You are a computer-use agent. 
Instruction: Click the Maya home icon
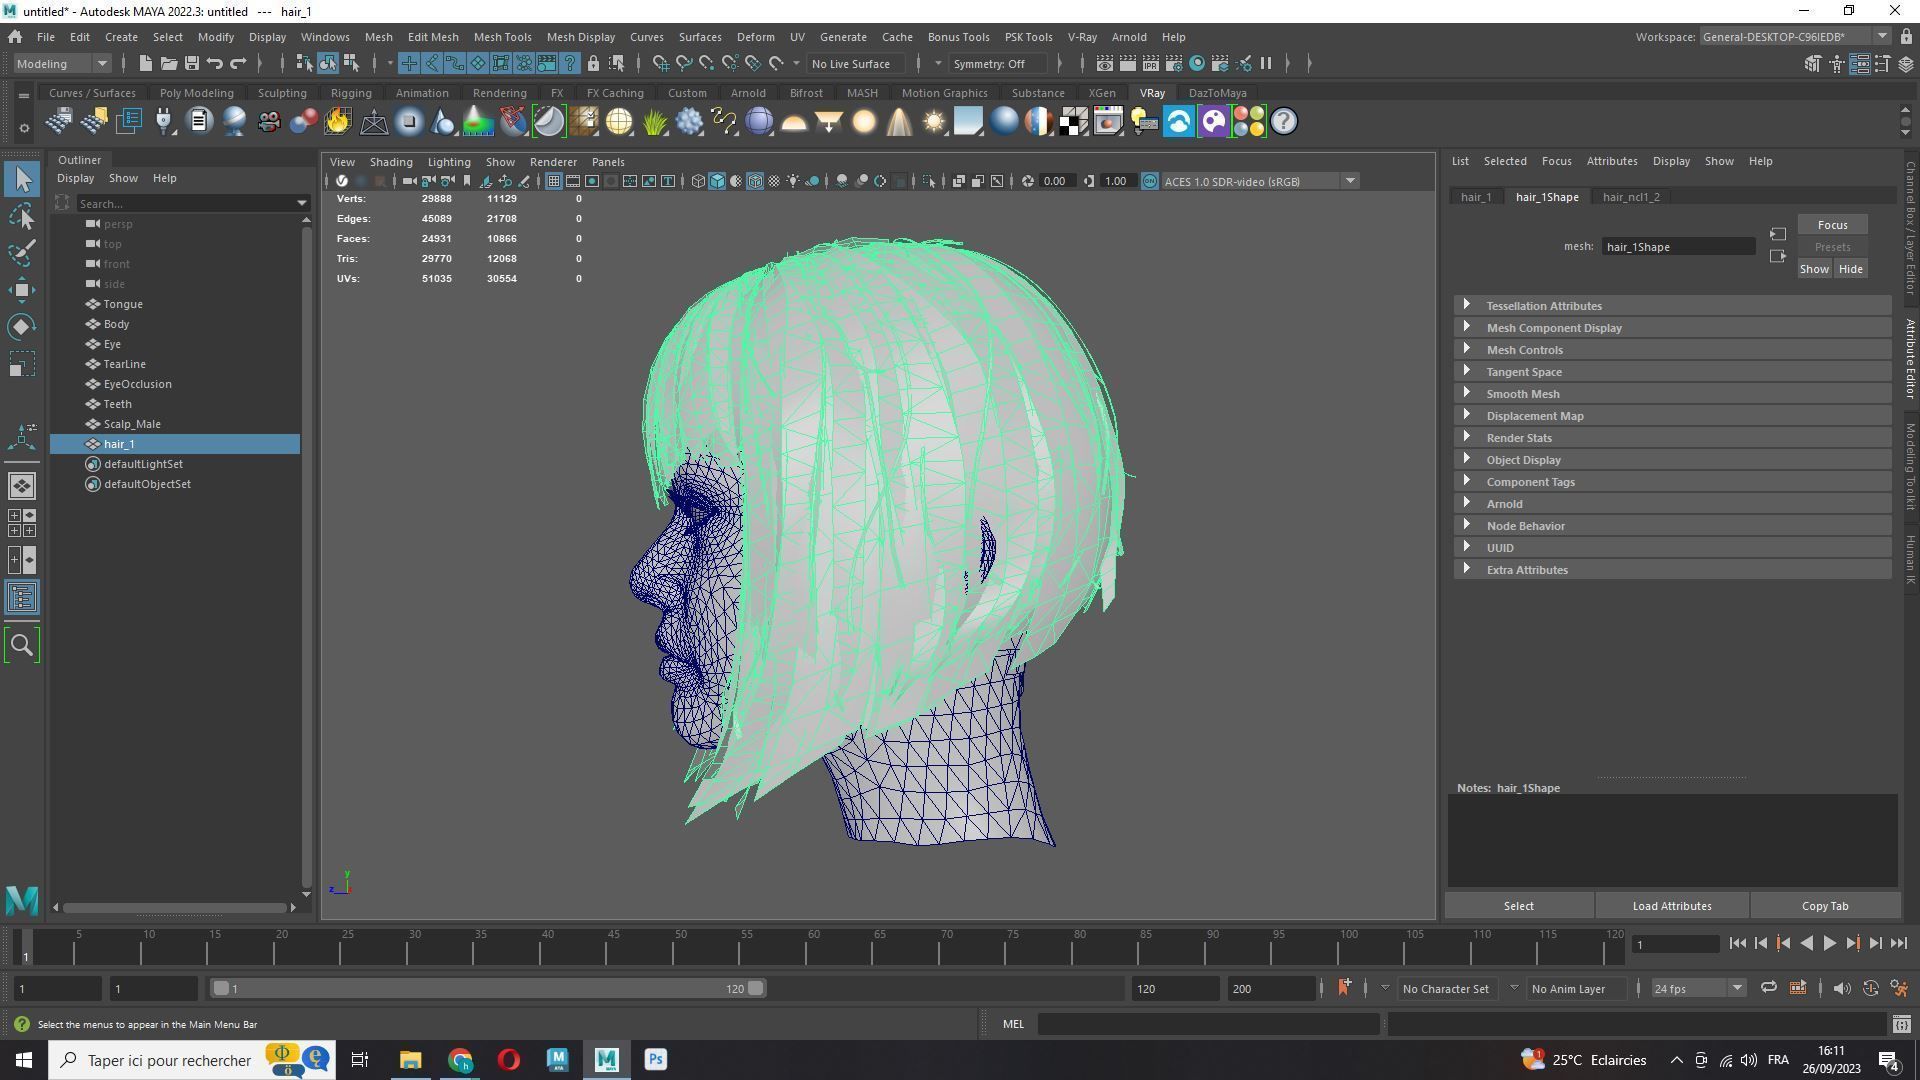pyautogui.click(x=15, y=37)
